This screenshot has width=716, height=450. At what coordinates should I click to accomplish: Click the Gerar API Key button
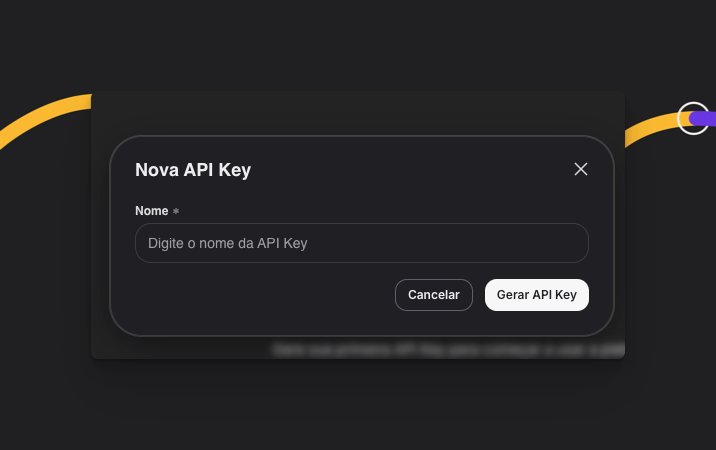coord(537,295)
